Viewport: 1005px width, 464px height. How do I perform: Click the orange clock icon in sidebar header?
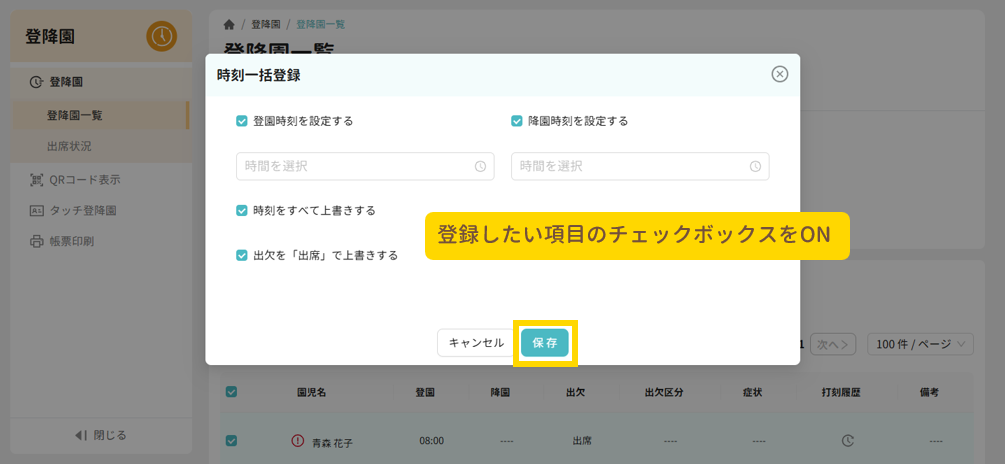pos(161,37)
